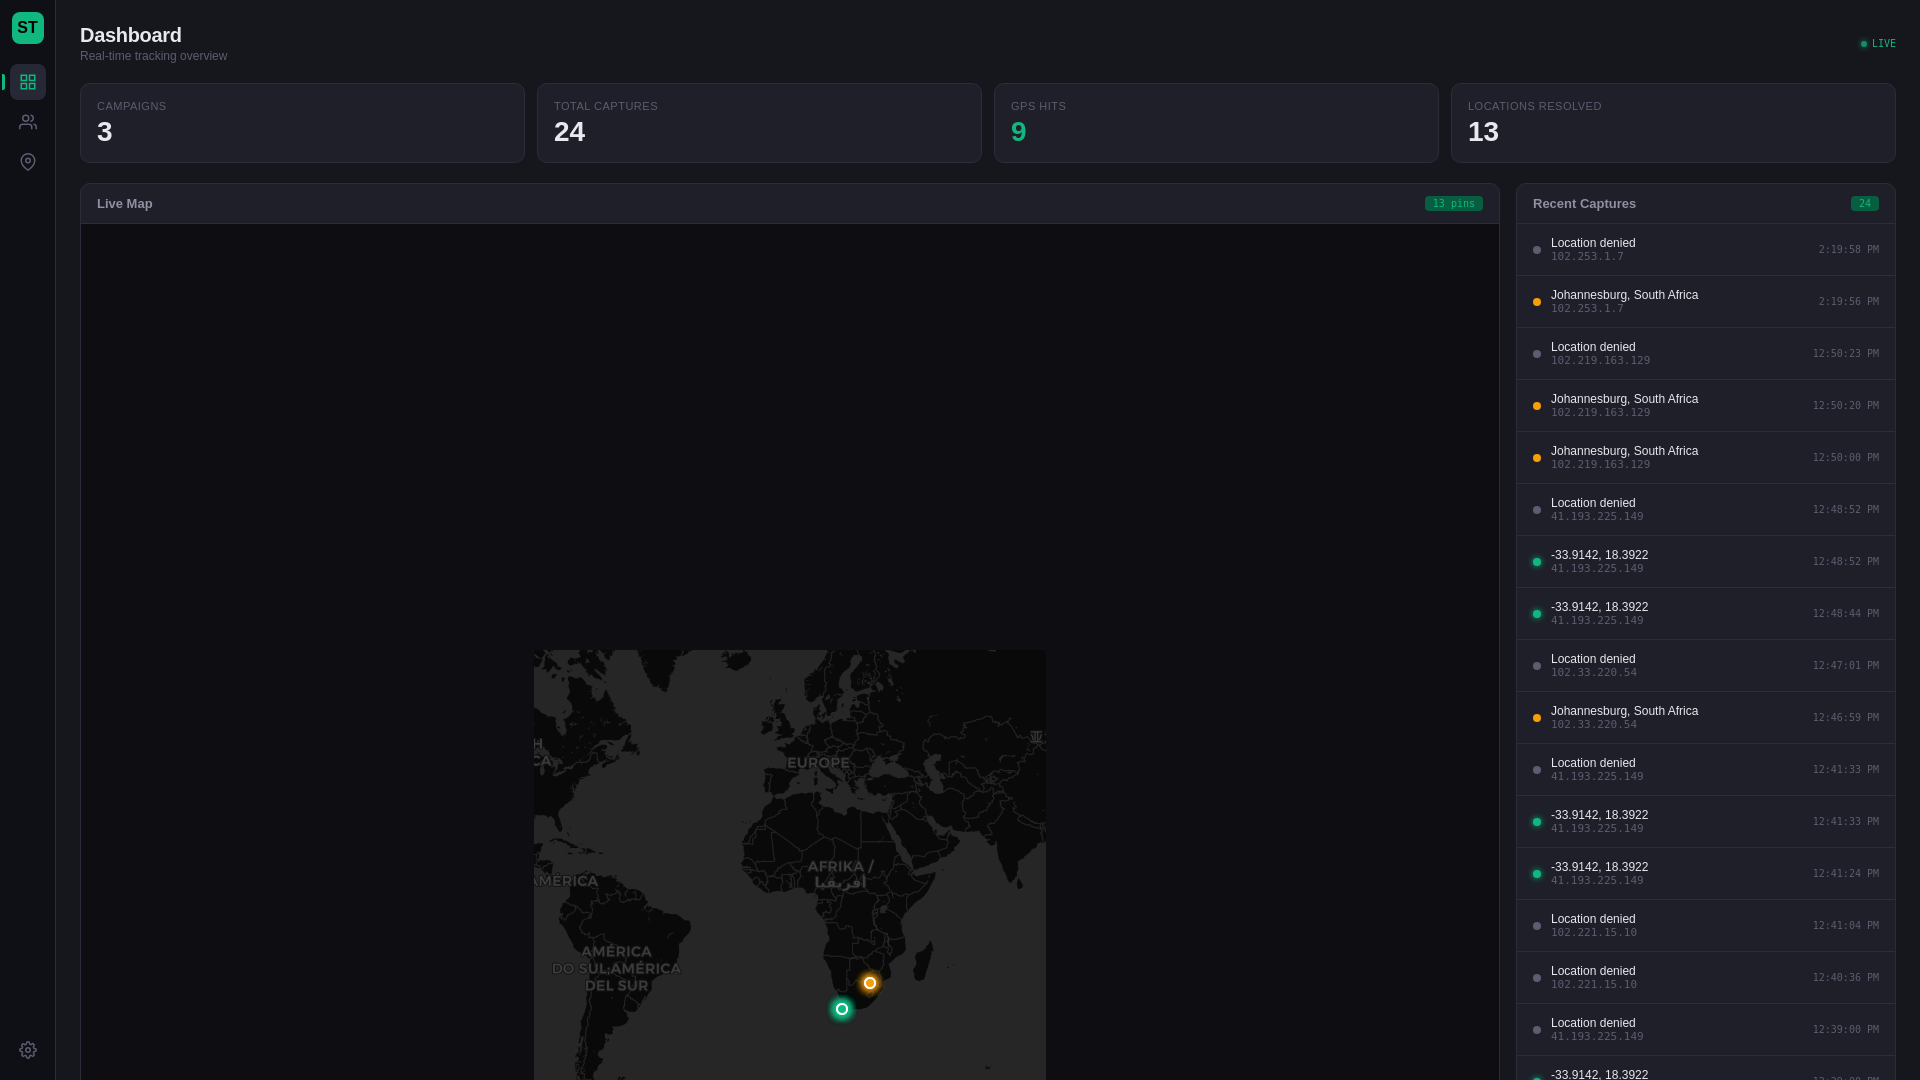Screen dimensions: 1920x1080
Task: Select Location denied capture at 12:50:23 PM
Action: pos(1706,354)
